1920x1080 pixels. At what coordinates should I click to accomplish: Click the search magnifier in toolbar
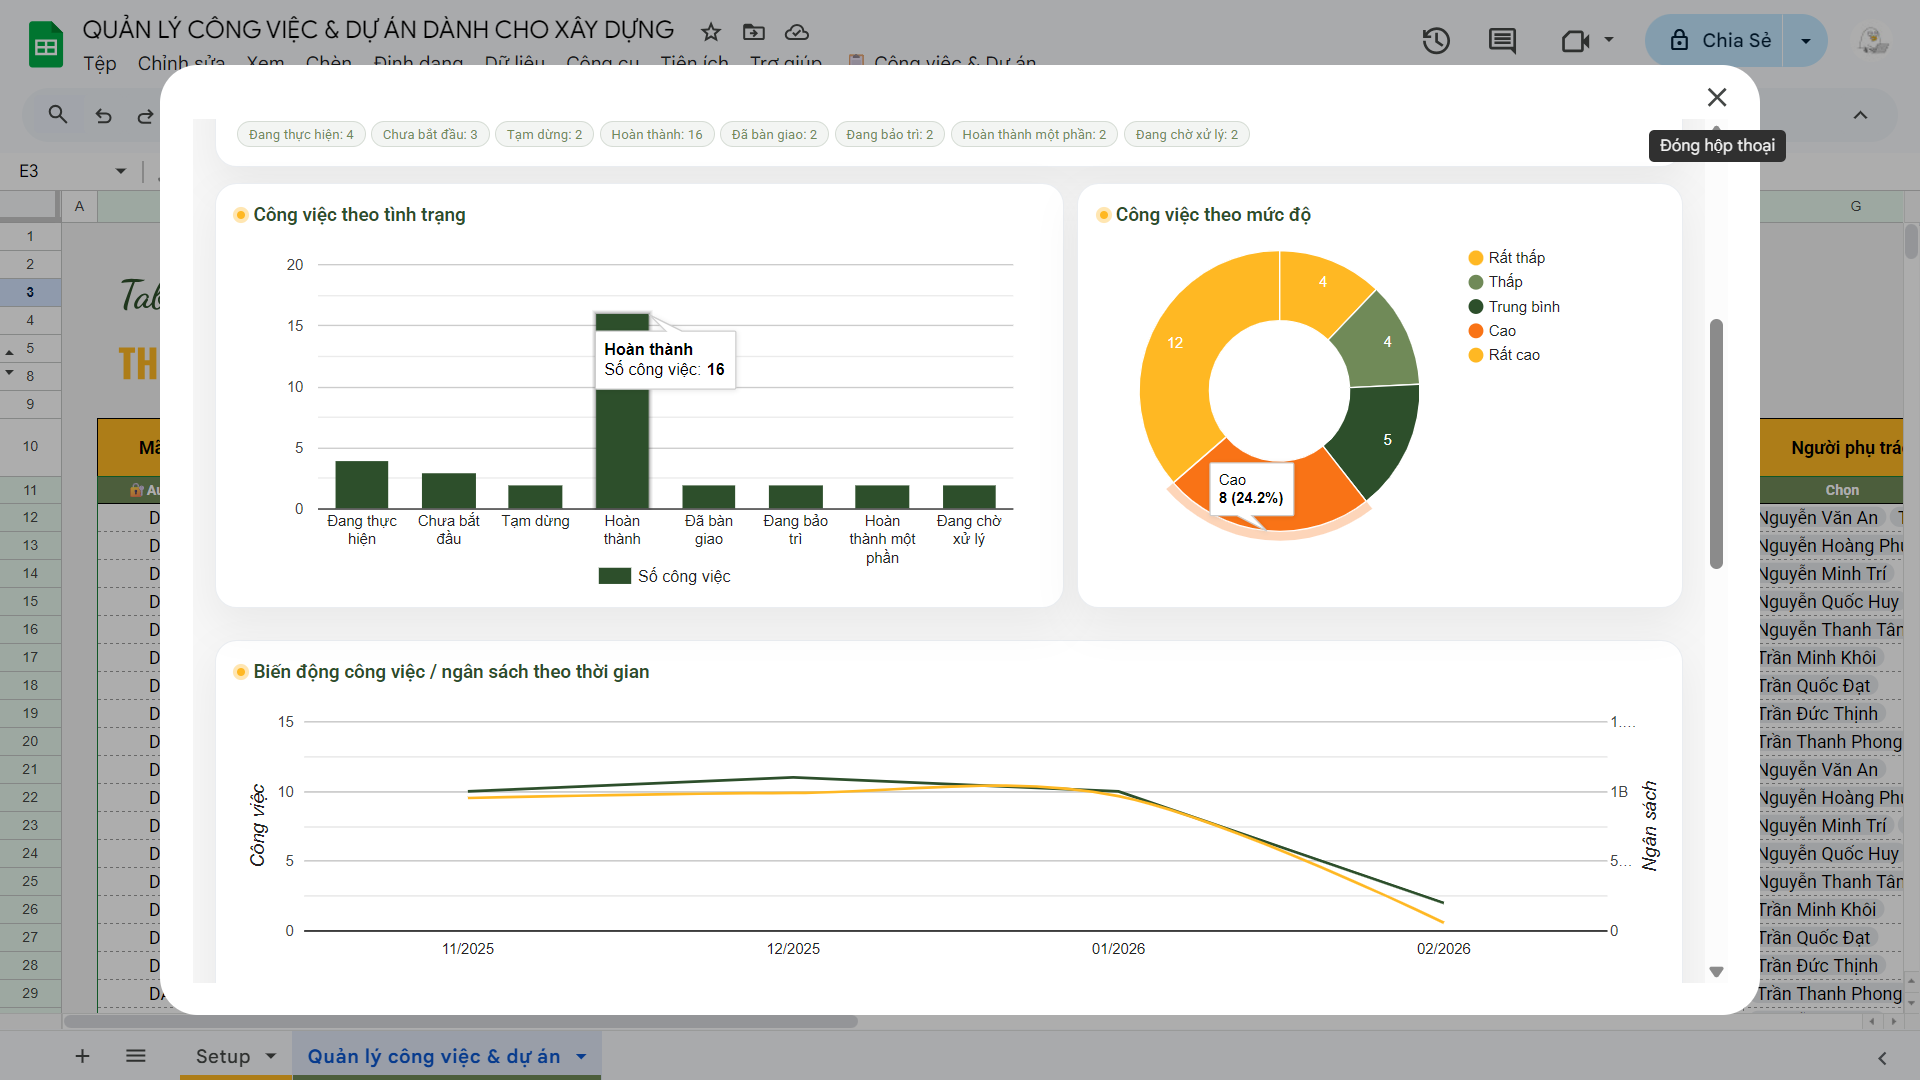58,115
